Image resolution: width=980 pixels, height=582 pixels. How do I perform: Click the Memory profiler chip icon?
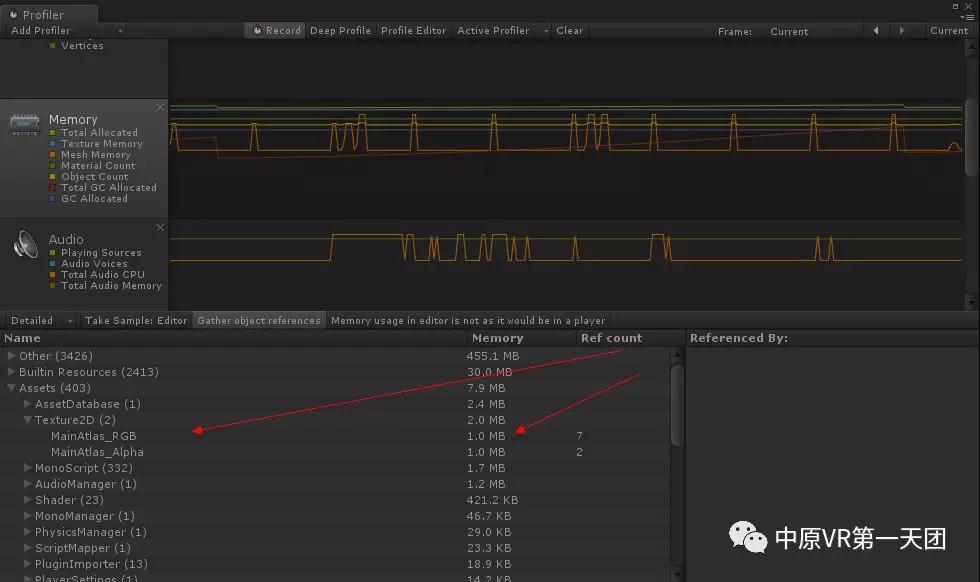(x=25, y=124)
